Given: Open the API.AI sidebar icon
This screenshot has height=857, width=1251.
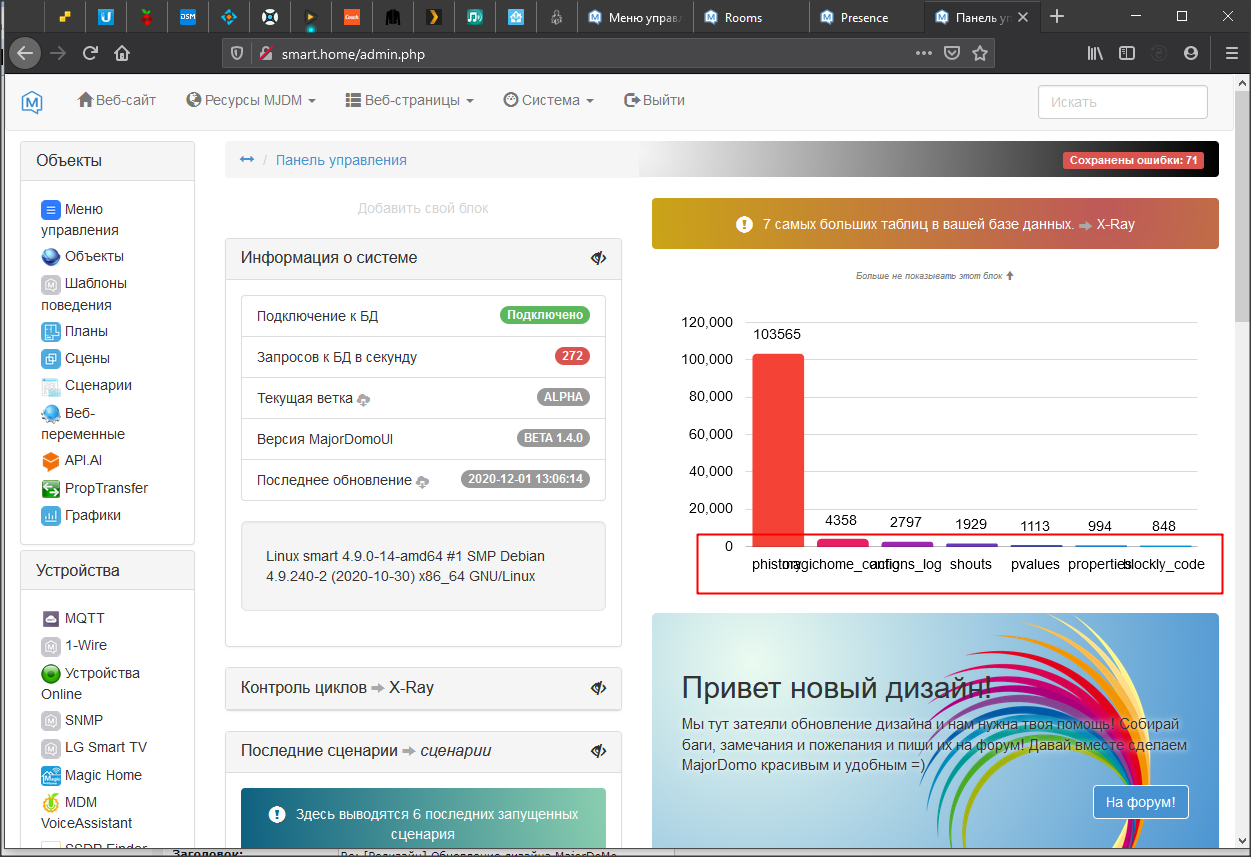Looking at the screenshot, I should (x=51, y=461).
